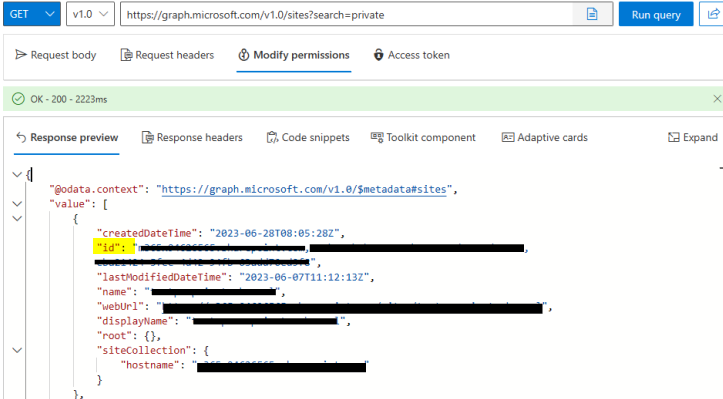Open the Request body tab
Image resolution: width=723 pixels, height=399 pixels.
pyautogui.click(x=56, y=55)
